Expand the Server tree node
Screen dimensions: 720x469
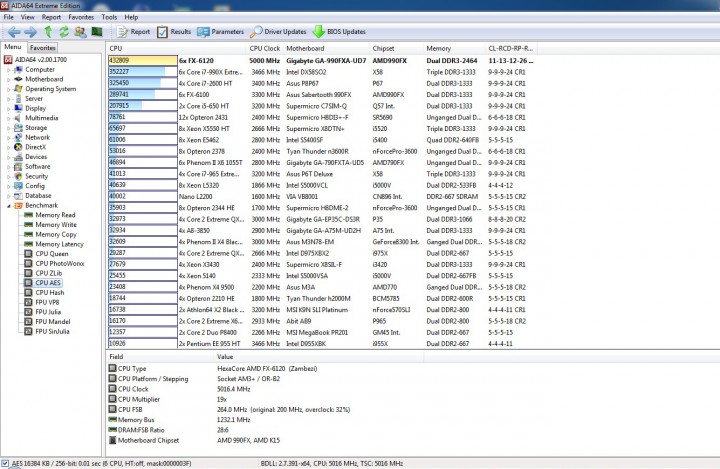pos(8,99)
